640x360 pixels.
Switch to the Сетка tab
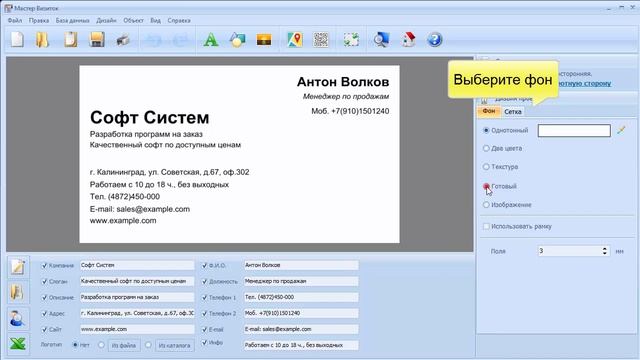pyautogui.click(x=513, y=111)
